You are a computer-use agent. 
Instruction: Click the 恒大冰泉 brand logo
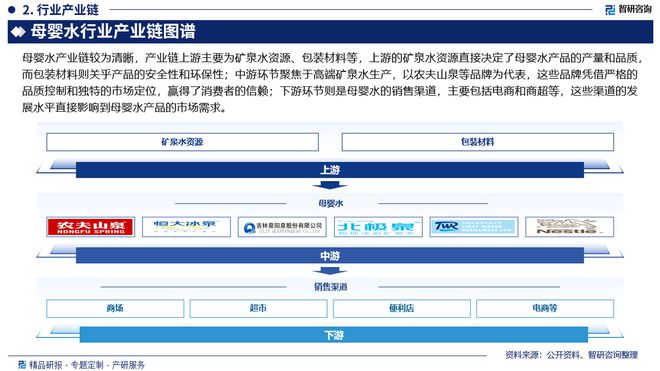click(186, 227)
